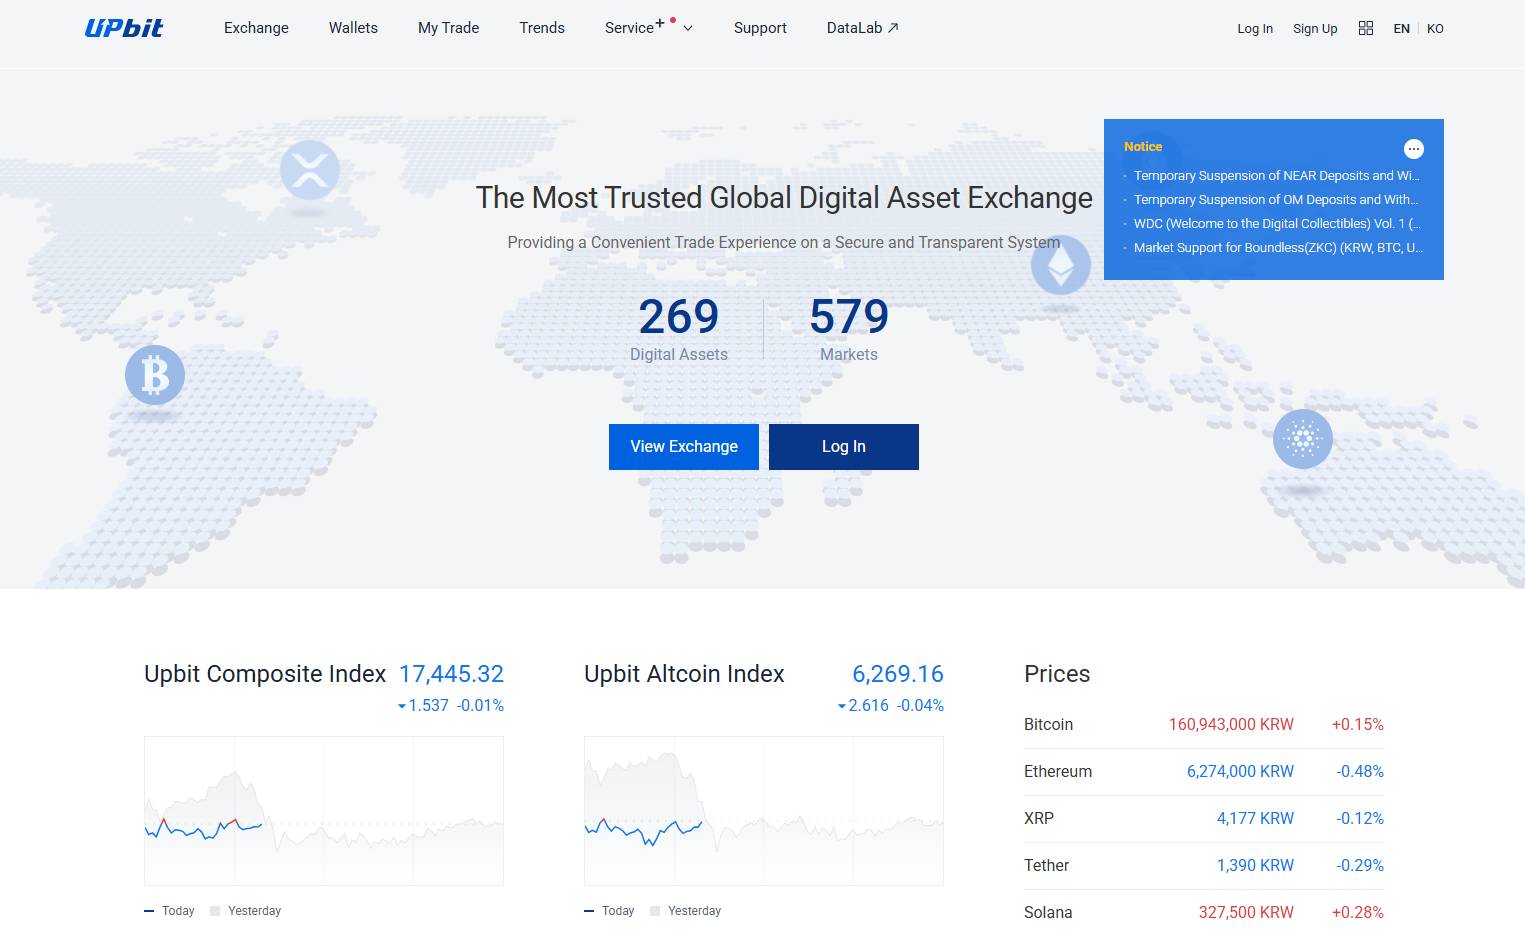The height and width of the screenshot is (952, 1525).
Task: Click the XRP coin icon on the map
Action: pos(309,170)
